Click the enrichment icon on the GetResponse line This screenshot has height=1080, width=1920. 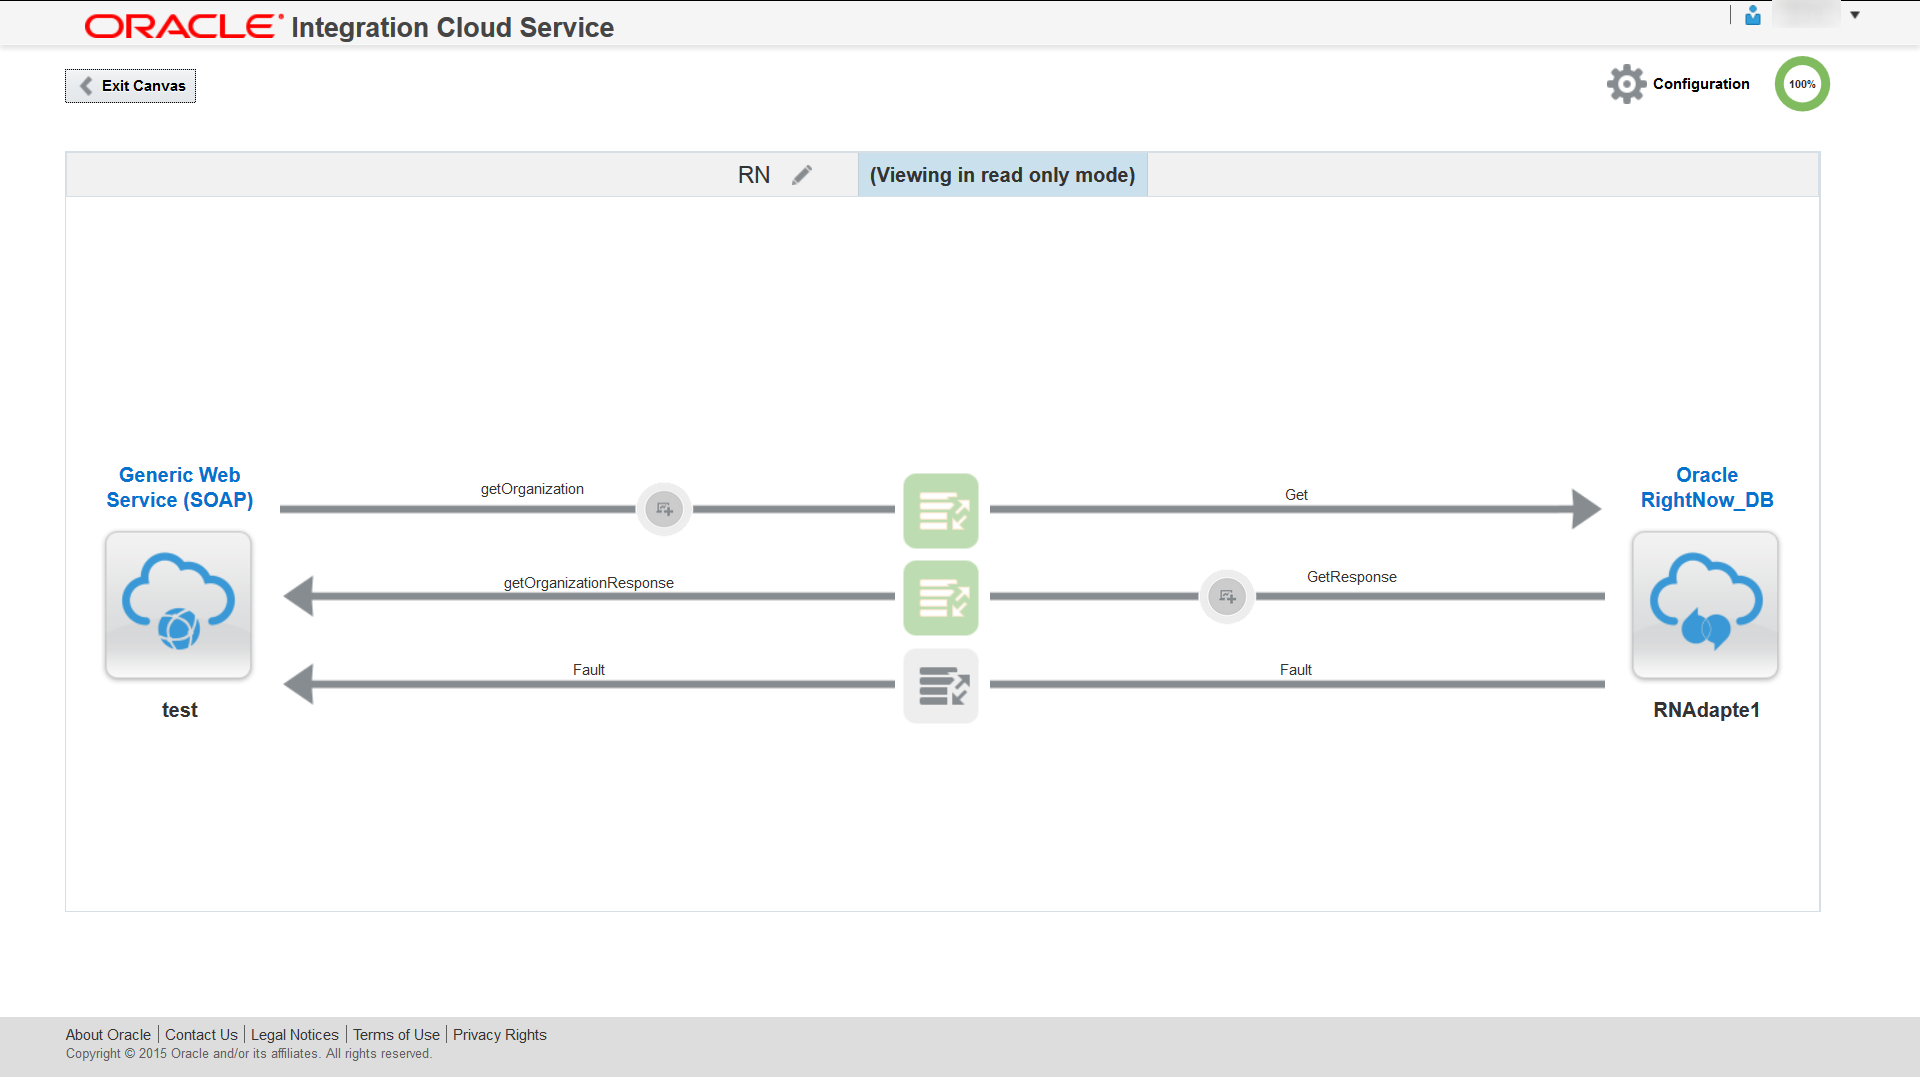pyautogui.click(x=1226, y=596)
